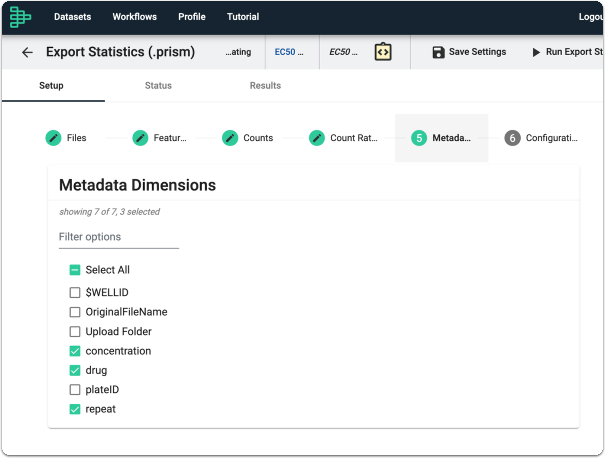Click the Features step pencil icon
605x458 pixels.
(140, 138)
